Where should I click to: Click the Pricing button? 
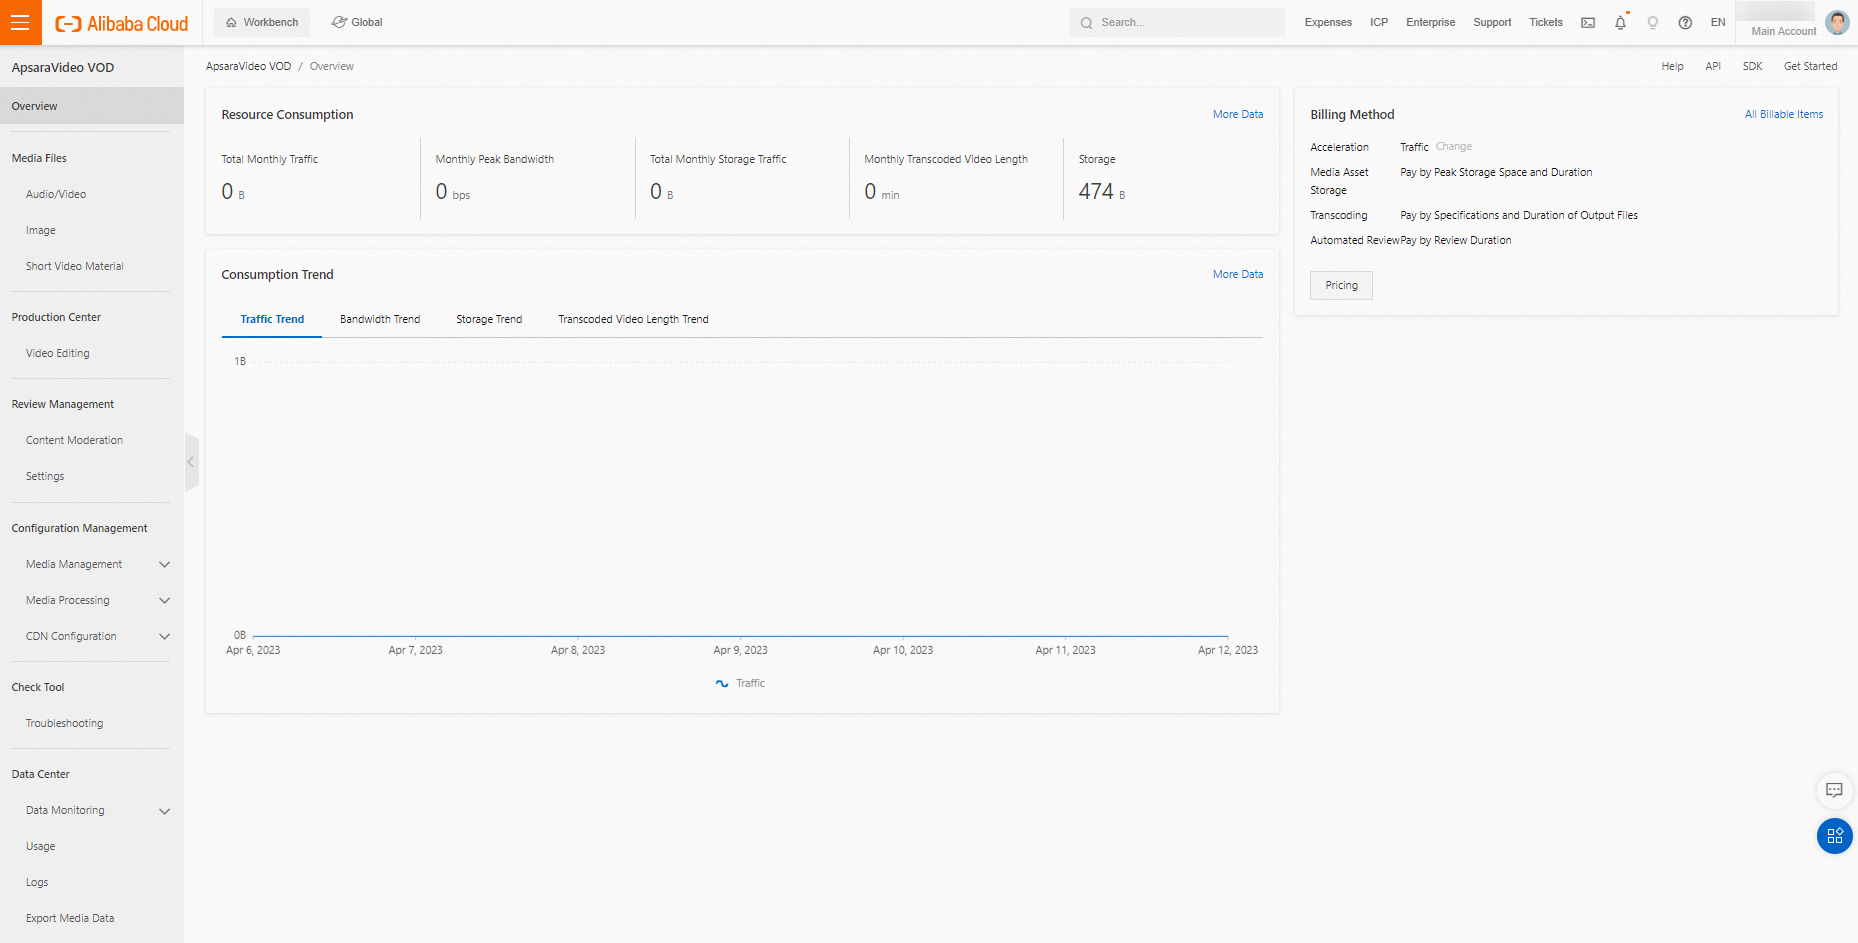point(1341,285)
